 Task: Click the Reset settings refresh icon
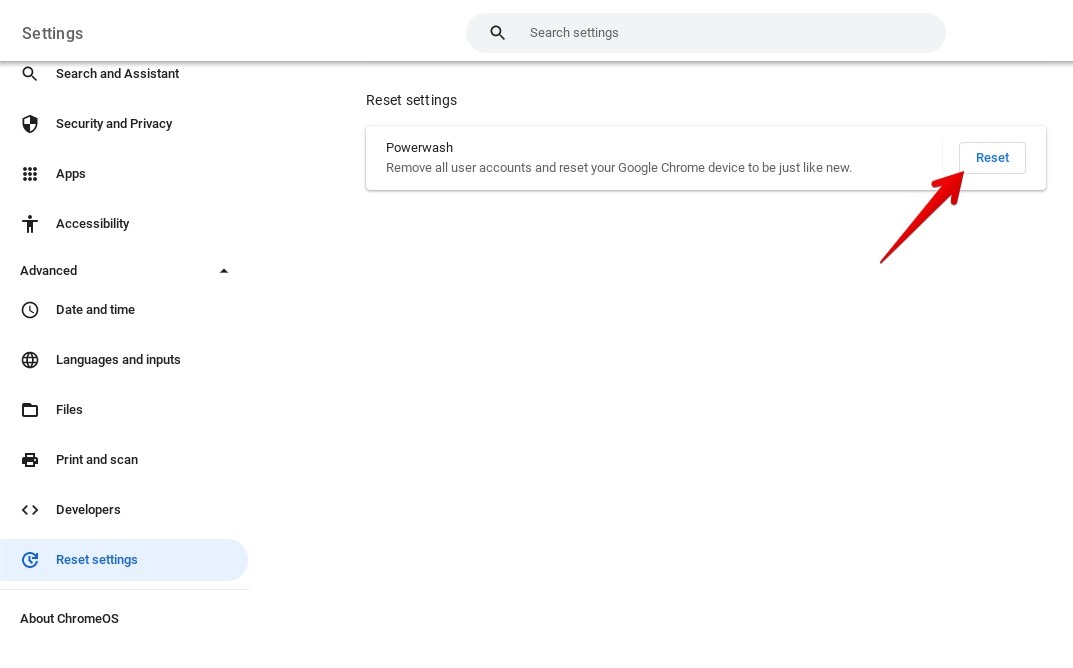coord(30,559)
